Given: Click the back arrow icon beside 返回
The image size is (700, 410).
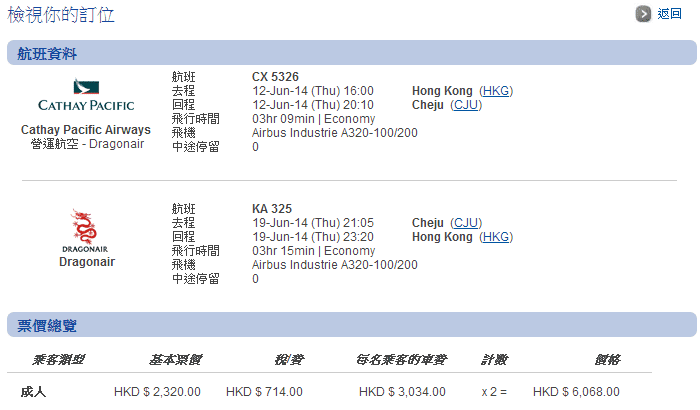Looking at the screenshot, I should click(x=644, y=14).
